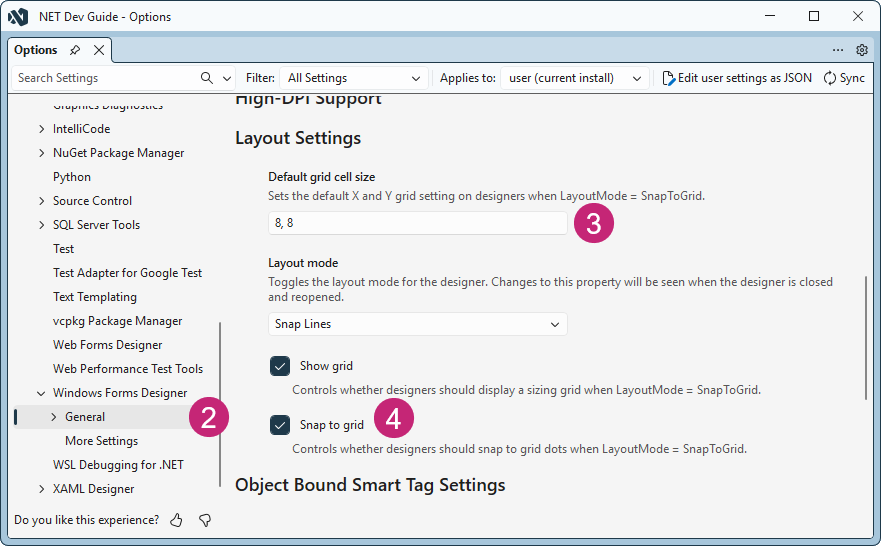The height and width of the screenshot is (546, 881).
Task: Click the search magnifier icon
Action: (207, 78)
